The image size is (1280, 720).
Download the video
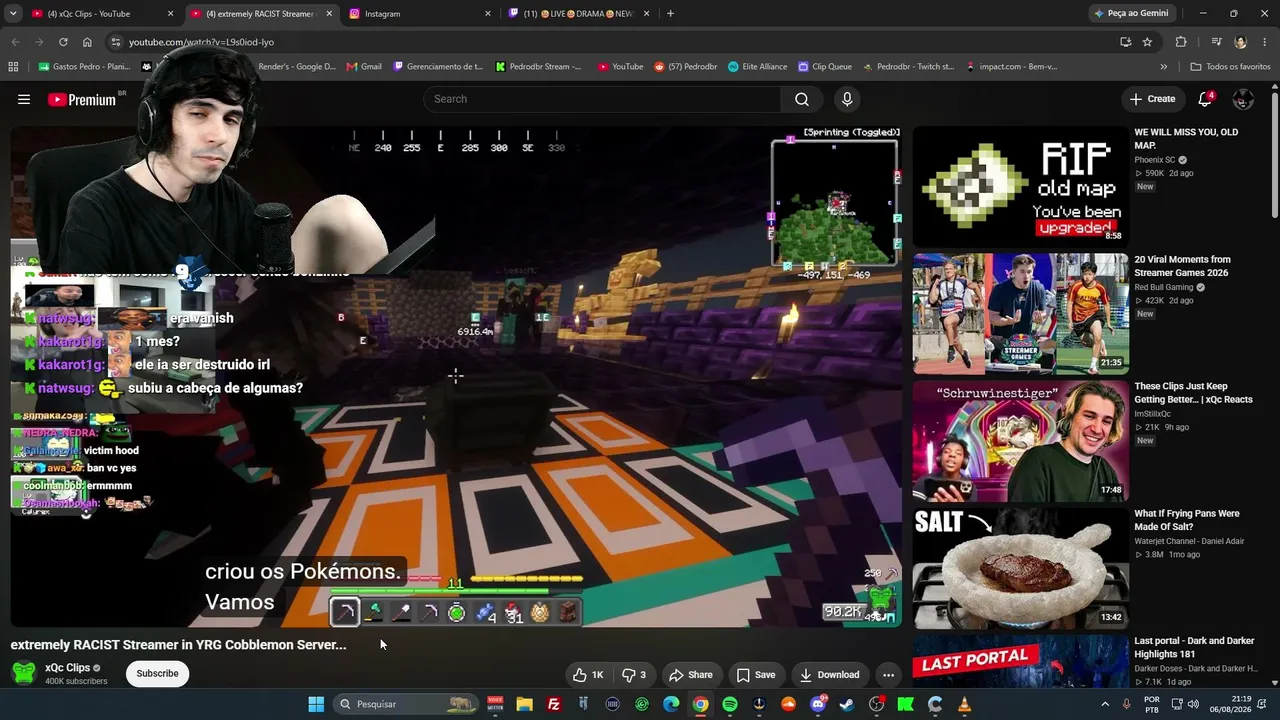click(829, 675)
